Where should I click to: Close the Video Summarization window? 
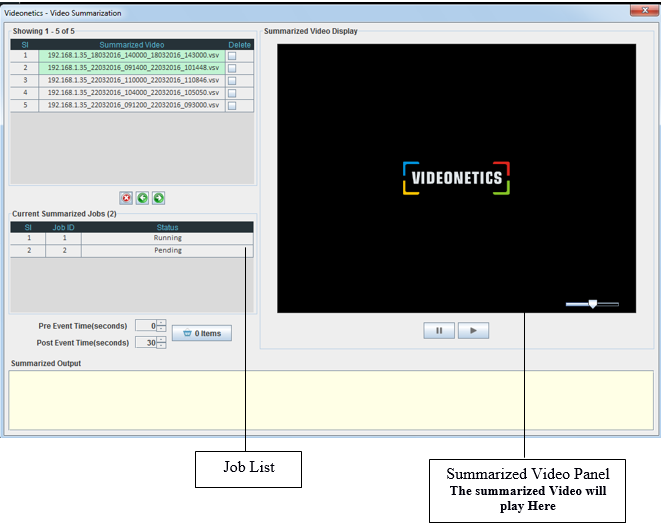coord(645,10)
